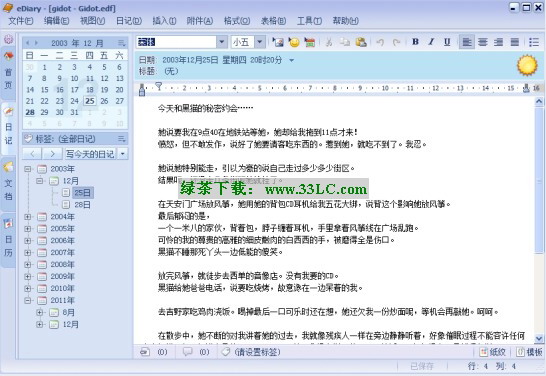Image resolution: width=546 pixels, height=376 pixels.
Task: Click 请设置标签 to set tags
Action: click(x=257, y=352)
